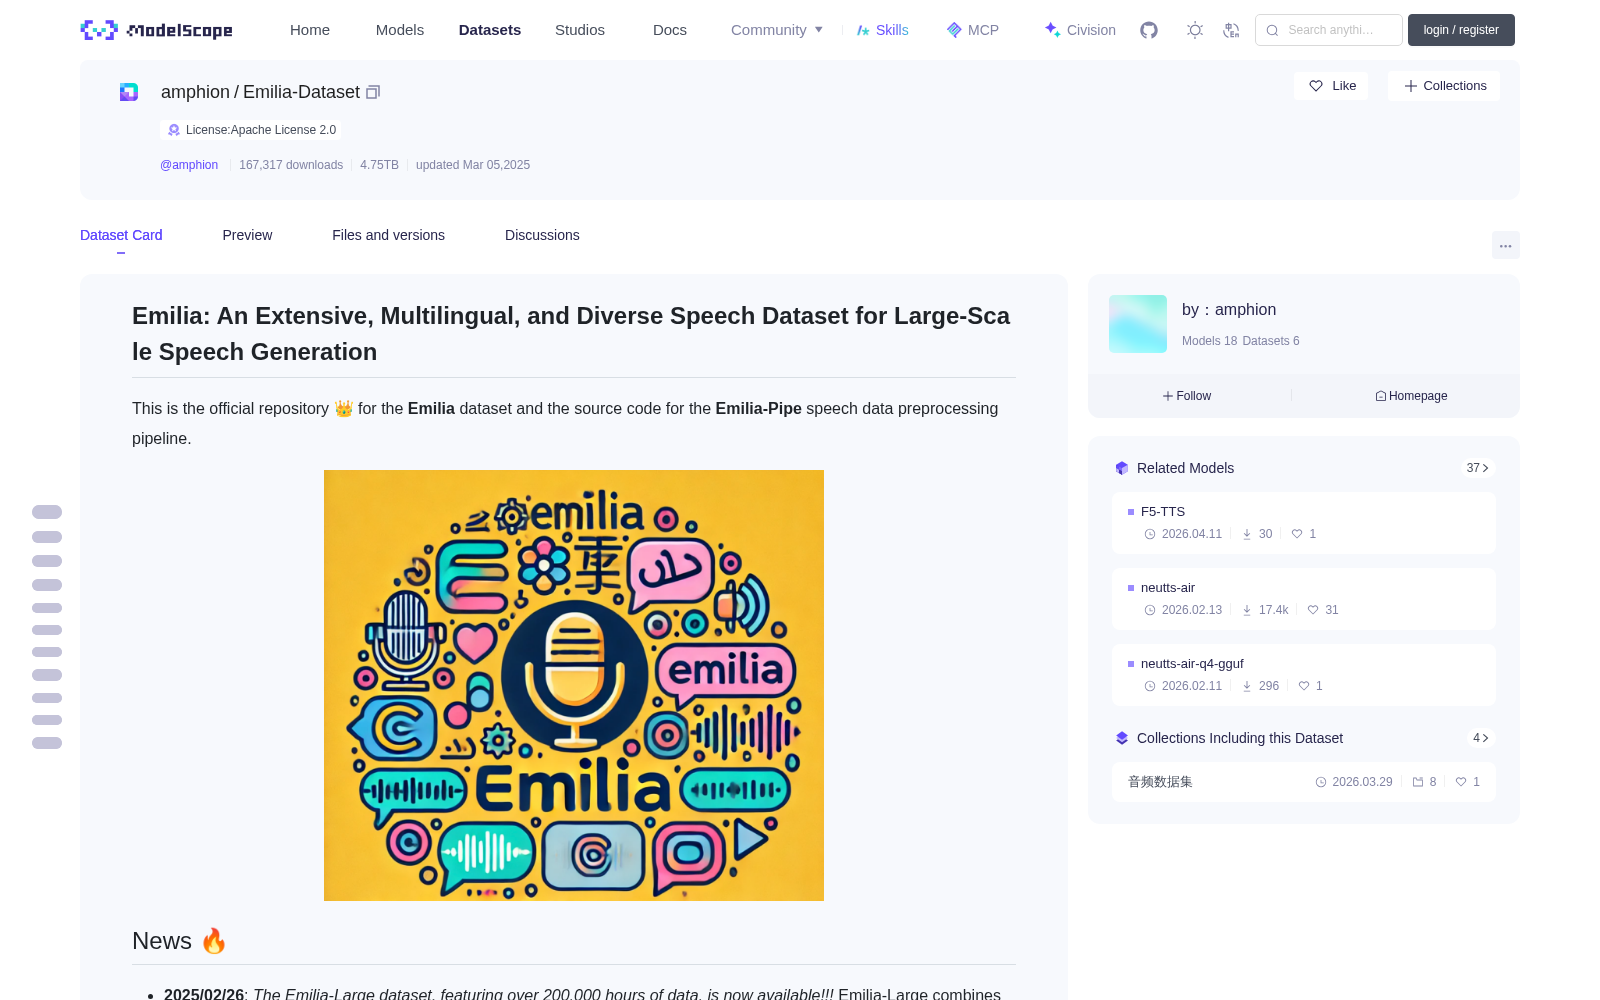Image resolution: width=1600 pixels, height=1000 pixels.
Task: Click the download icon on neutts-air row
Action: coord(1247,610)
